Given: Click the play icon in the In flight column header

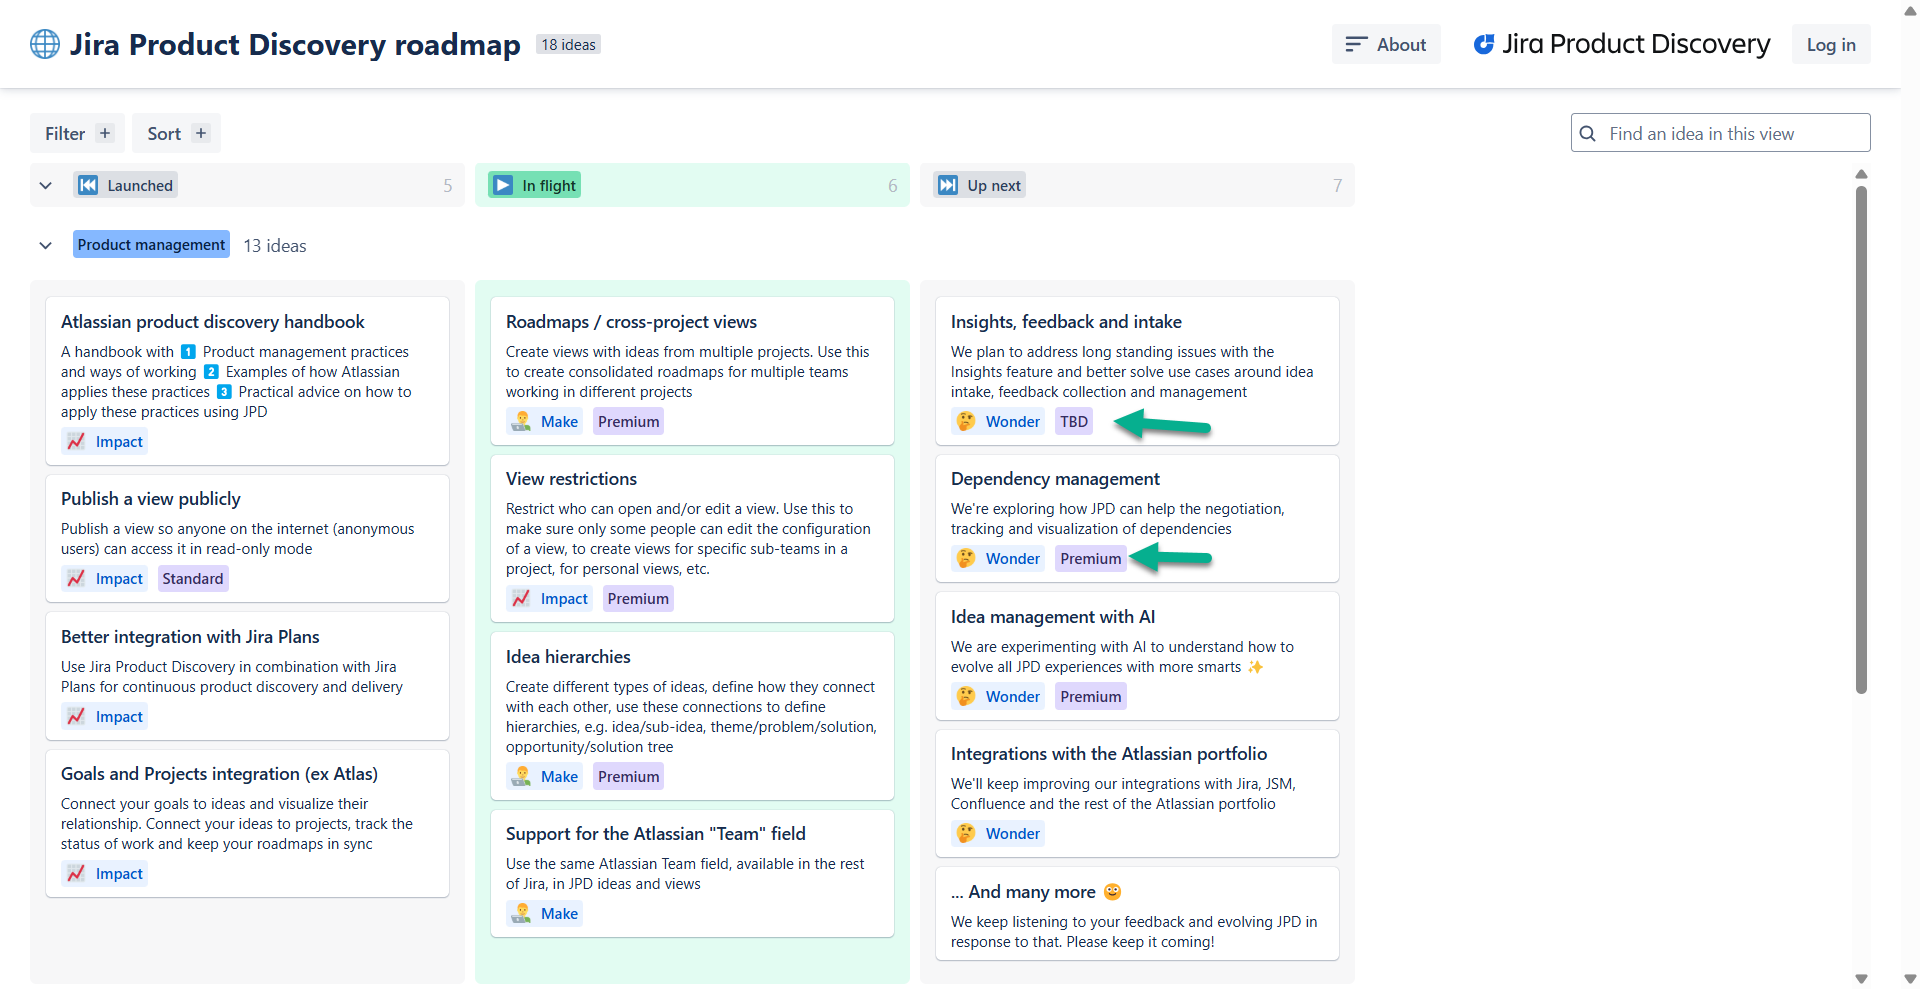Looking at the screenshot, I should [x=501, y=185].
